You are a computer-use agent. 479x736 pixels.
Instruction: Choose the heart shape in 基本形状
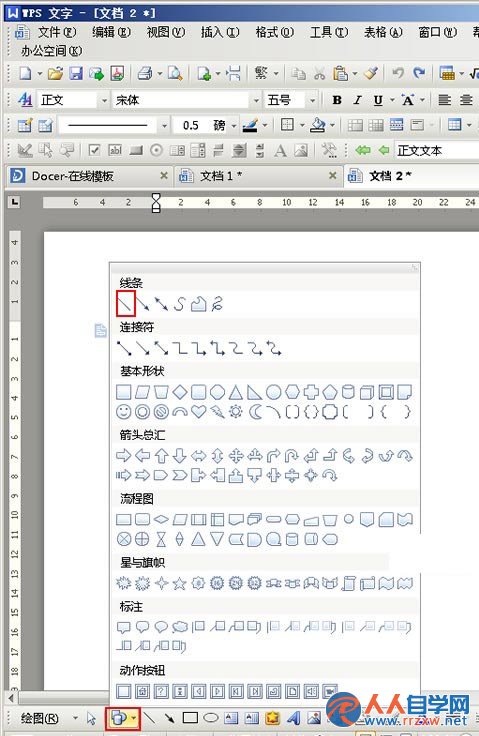(x=198, y=412)
